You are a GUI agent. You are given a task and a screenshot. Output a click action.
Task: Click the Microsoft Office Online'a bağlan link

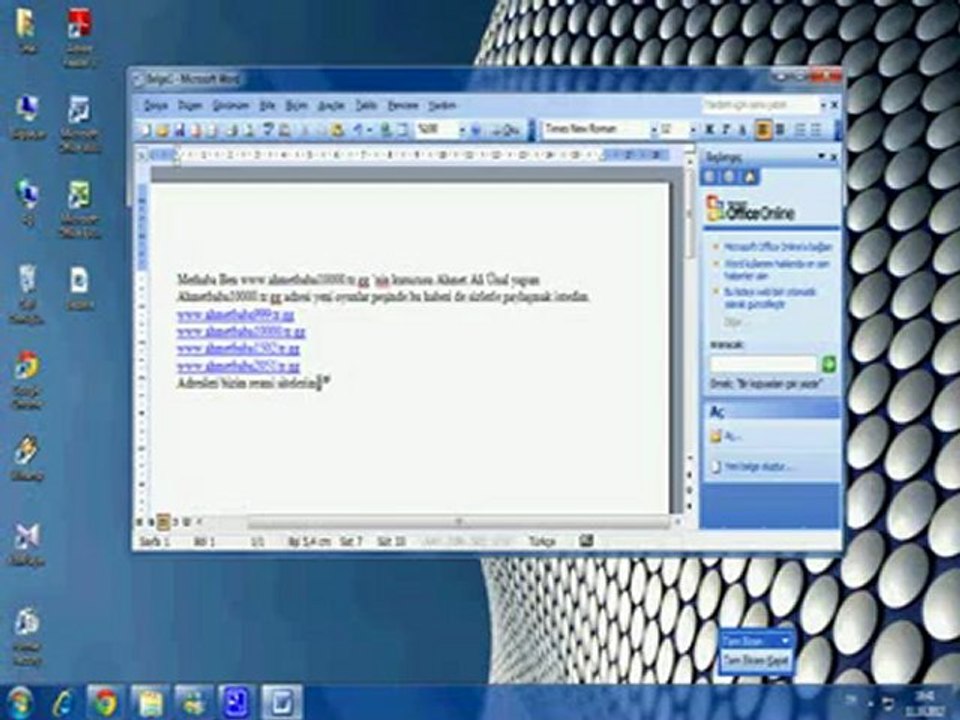point(778,247)
